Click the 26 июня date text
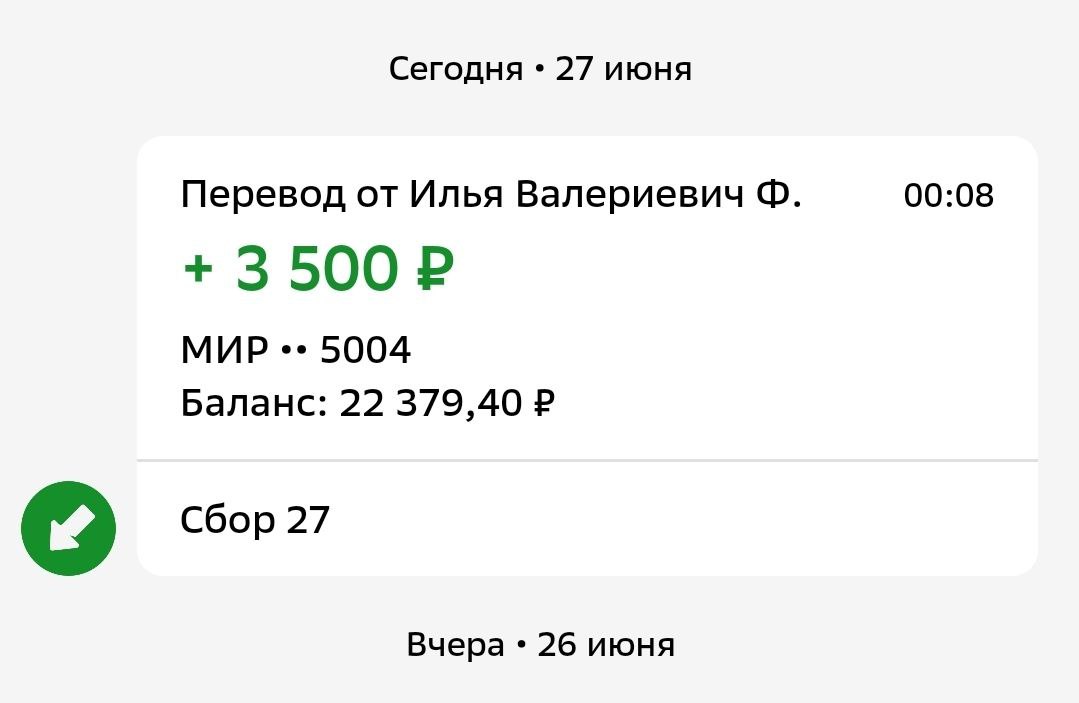The width and height of the screenshot is (1079, 703). pos(606,645)
